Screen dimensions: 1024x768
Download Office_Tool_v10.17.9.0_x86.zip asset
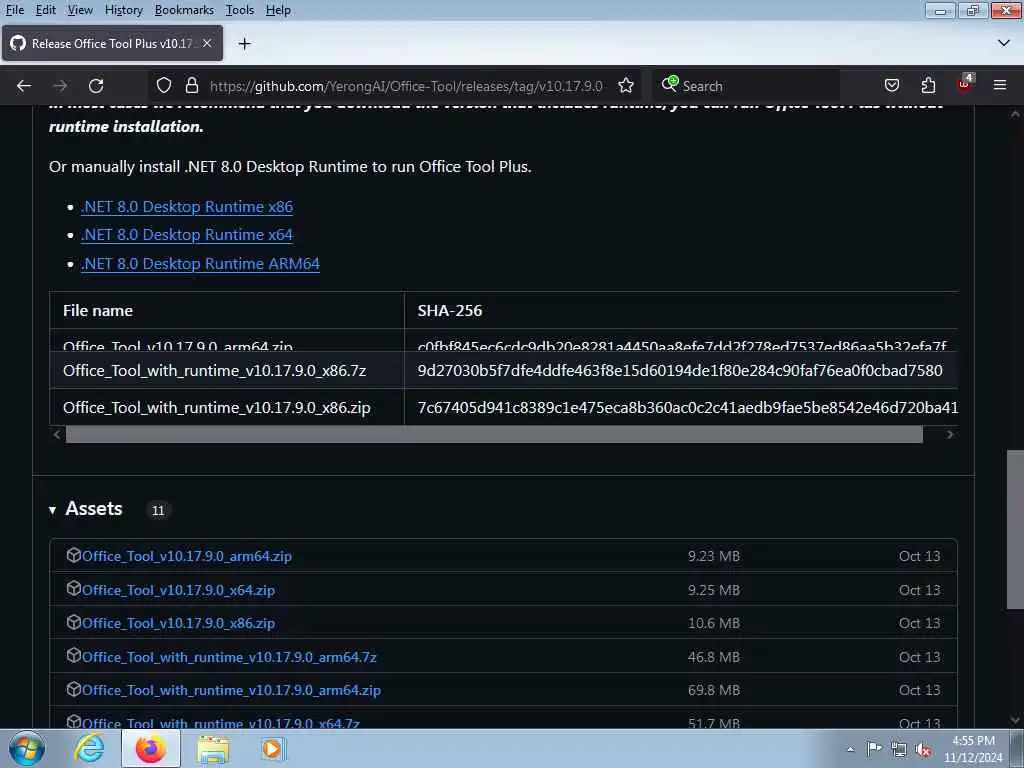[x=178, y=623]
